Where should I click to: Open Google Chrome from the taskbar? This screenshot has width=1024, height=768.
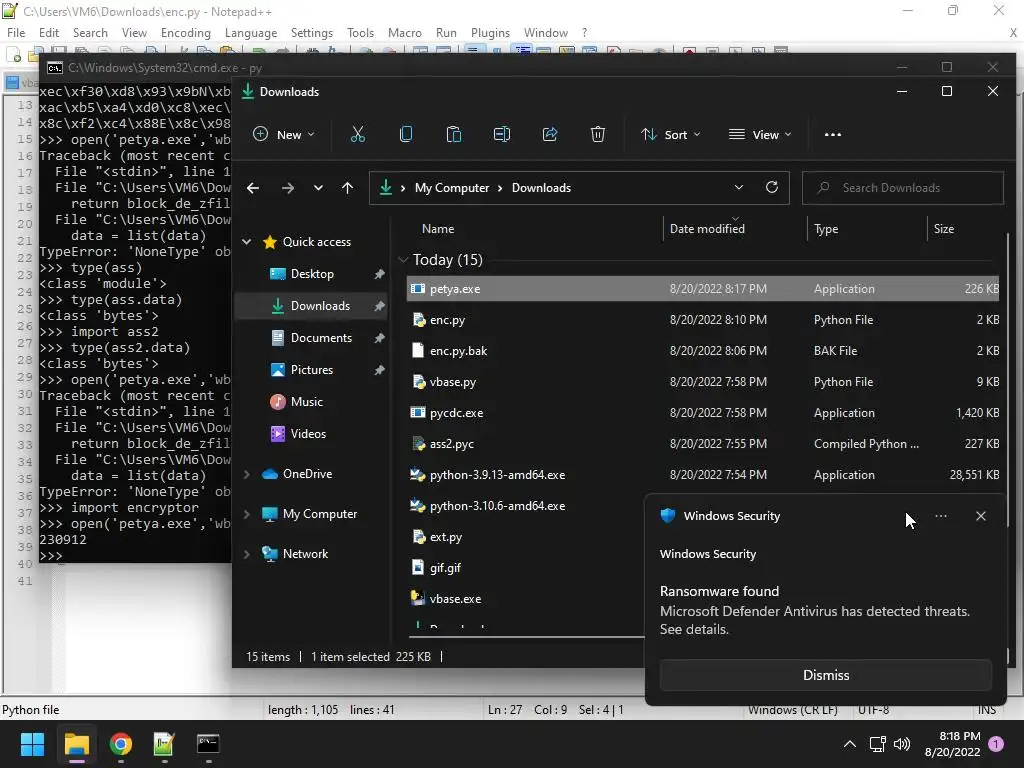[x=121, y=744]
